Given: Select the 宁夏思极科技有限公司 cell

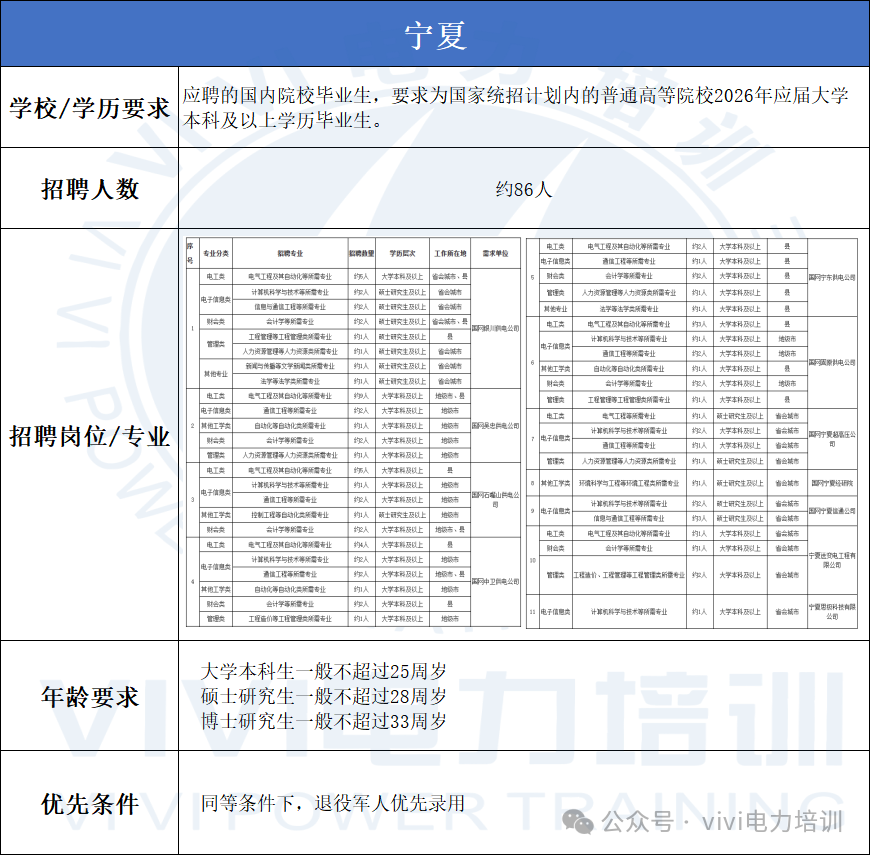Looking at the screenshot, I should [831, 611].
